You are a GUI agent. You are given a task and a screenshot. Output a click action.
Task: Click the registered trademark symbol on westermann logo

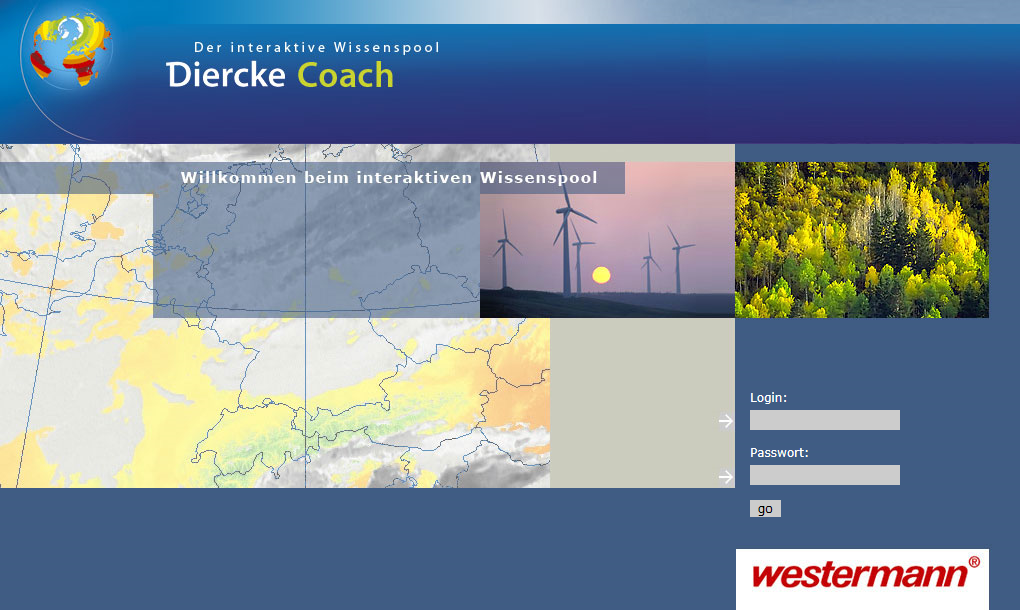coord(974,562)
